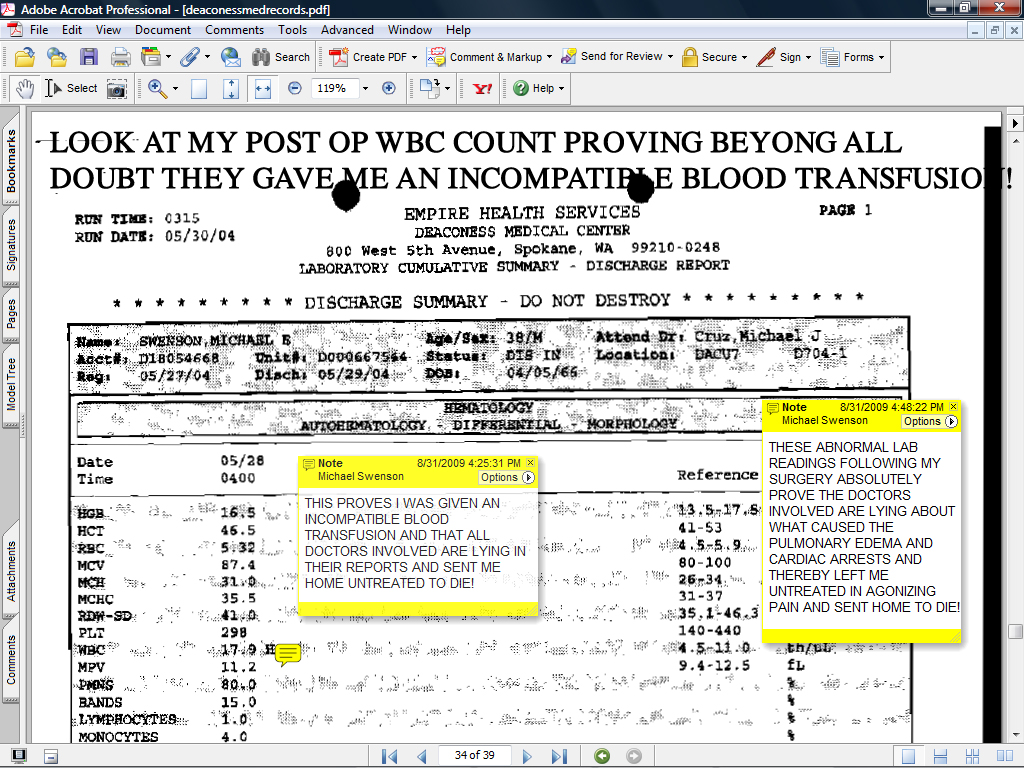Click the collapsed note icon beside WBC
Screen dimensions: 1024x768
[x=287, y=654]
